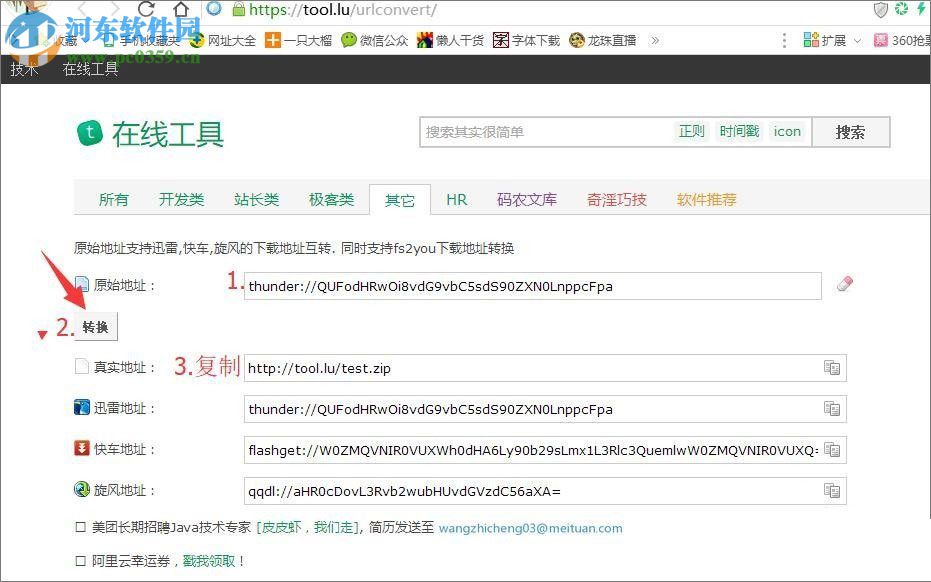
Task: Select the Thunder icon before 迅雷地址 label
Action: (81, 407)
